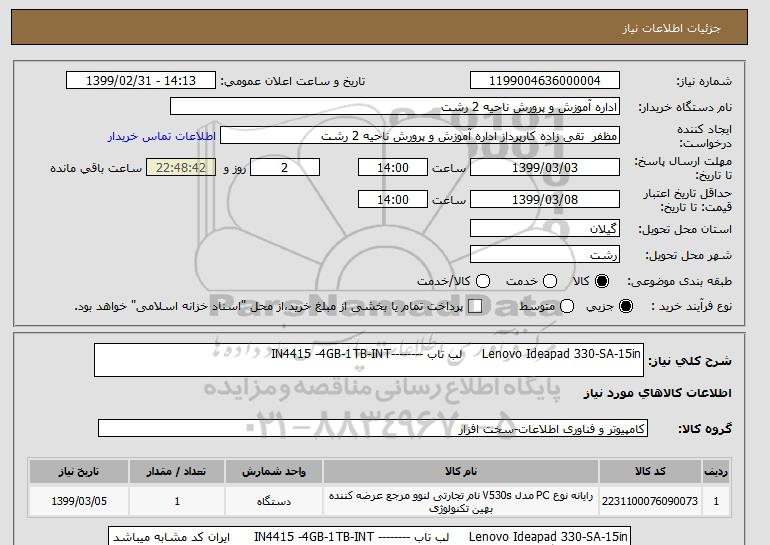Click the جزئیات اطلاعات نیاز page header
The image size is (770, 545).
tap(671, 28)
